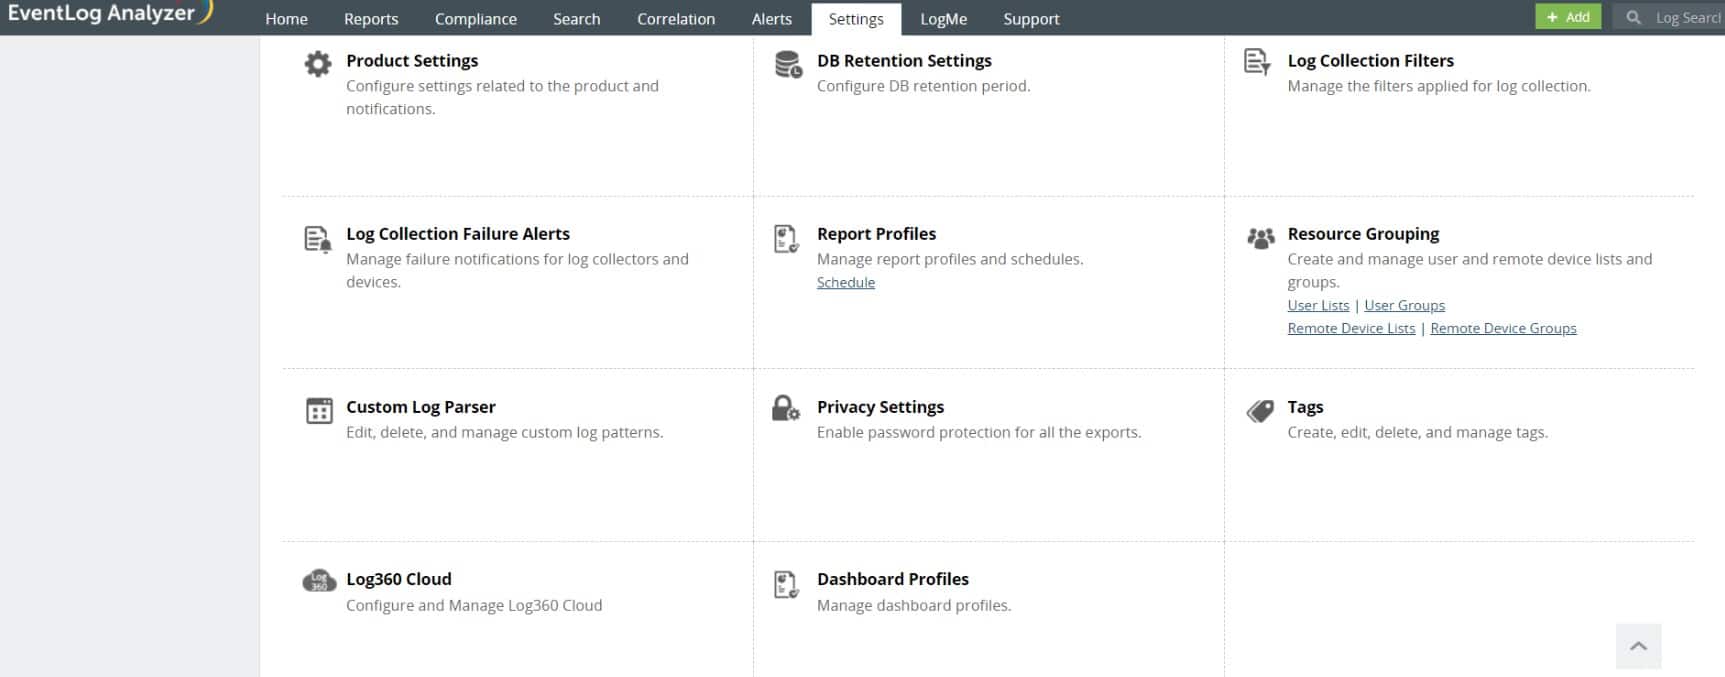Open Privacy Settings heading
Image resolution: width=1725 pixels, height=677 pixels.
880,407
